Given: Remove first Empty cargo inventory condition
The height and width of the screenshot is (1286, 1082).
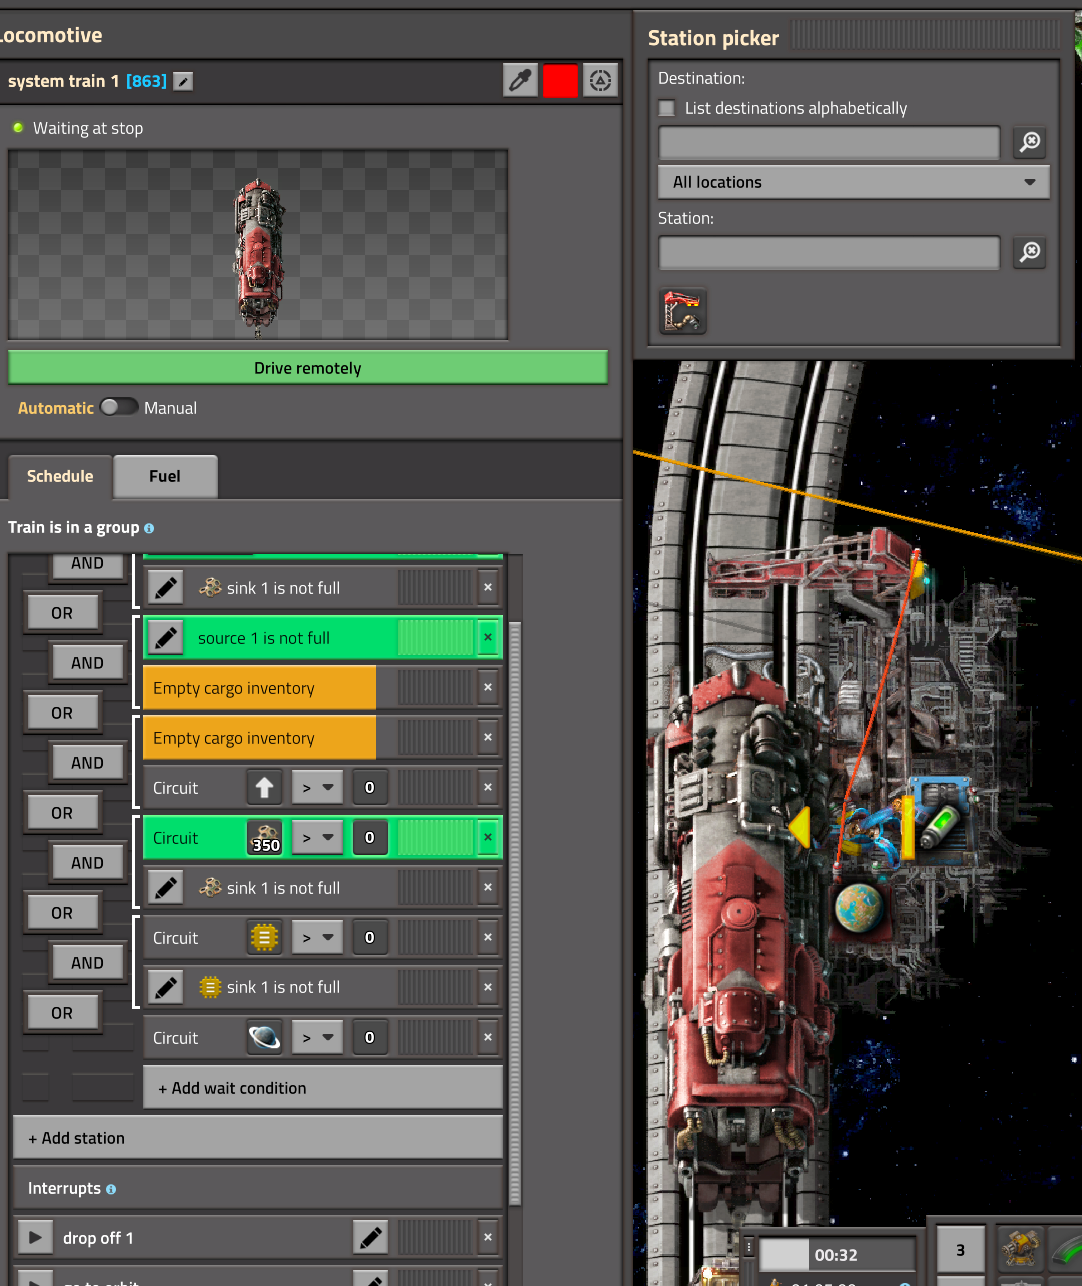Looking at the screenshot, I should pos(488,688).
